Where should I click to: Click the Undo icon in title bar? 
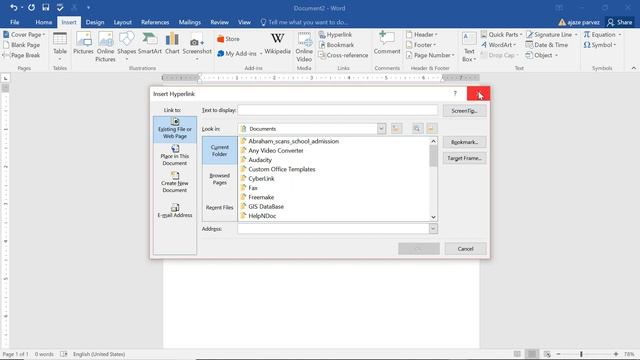pos(14,7)
